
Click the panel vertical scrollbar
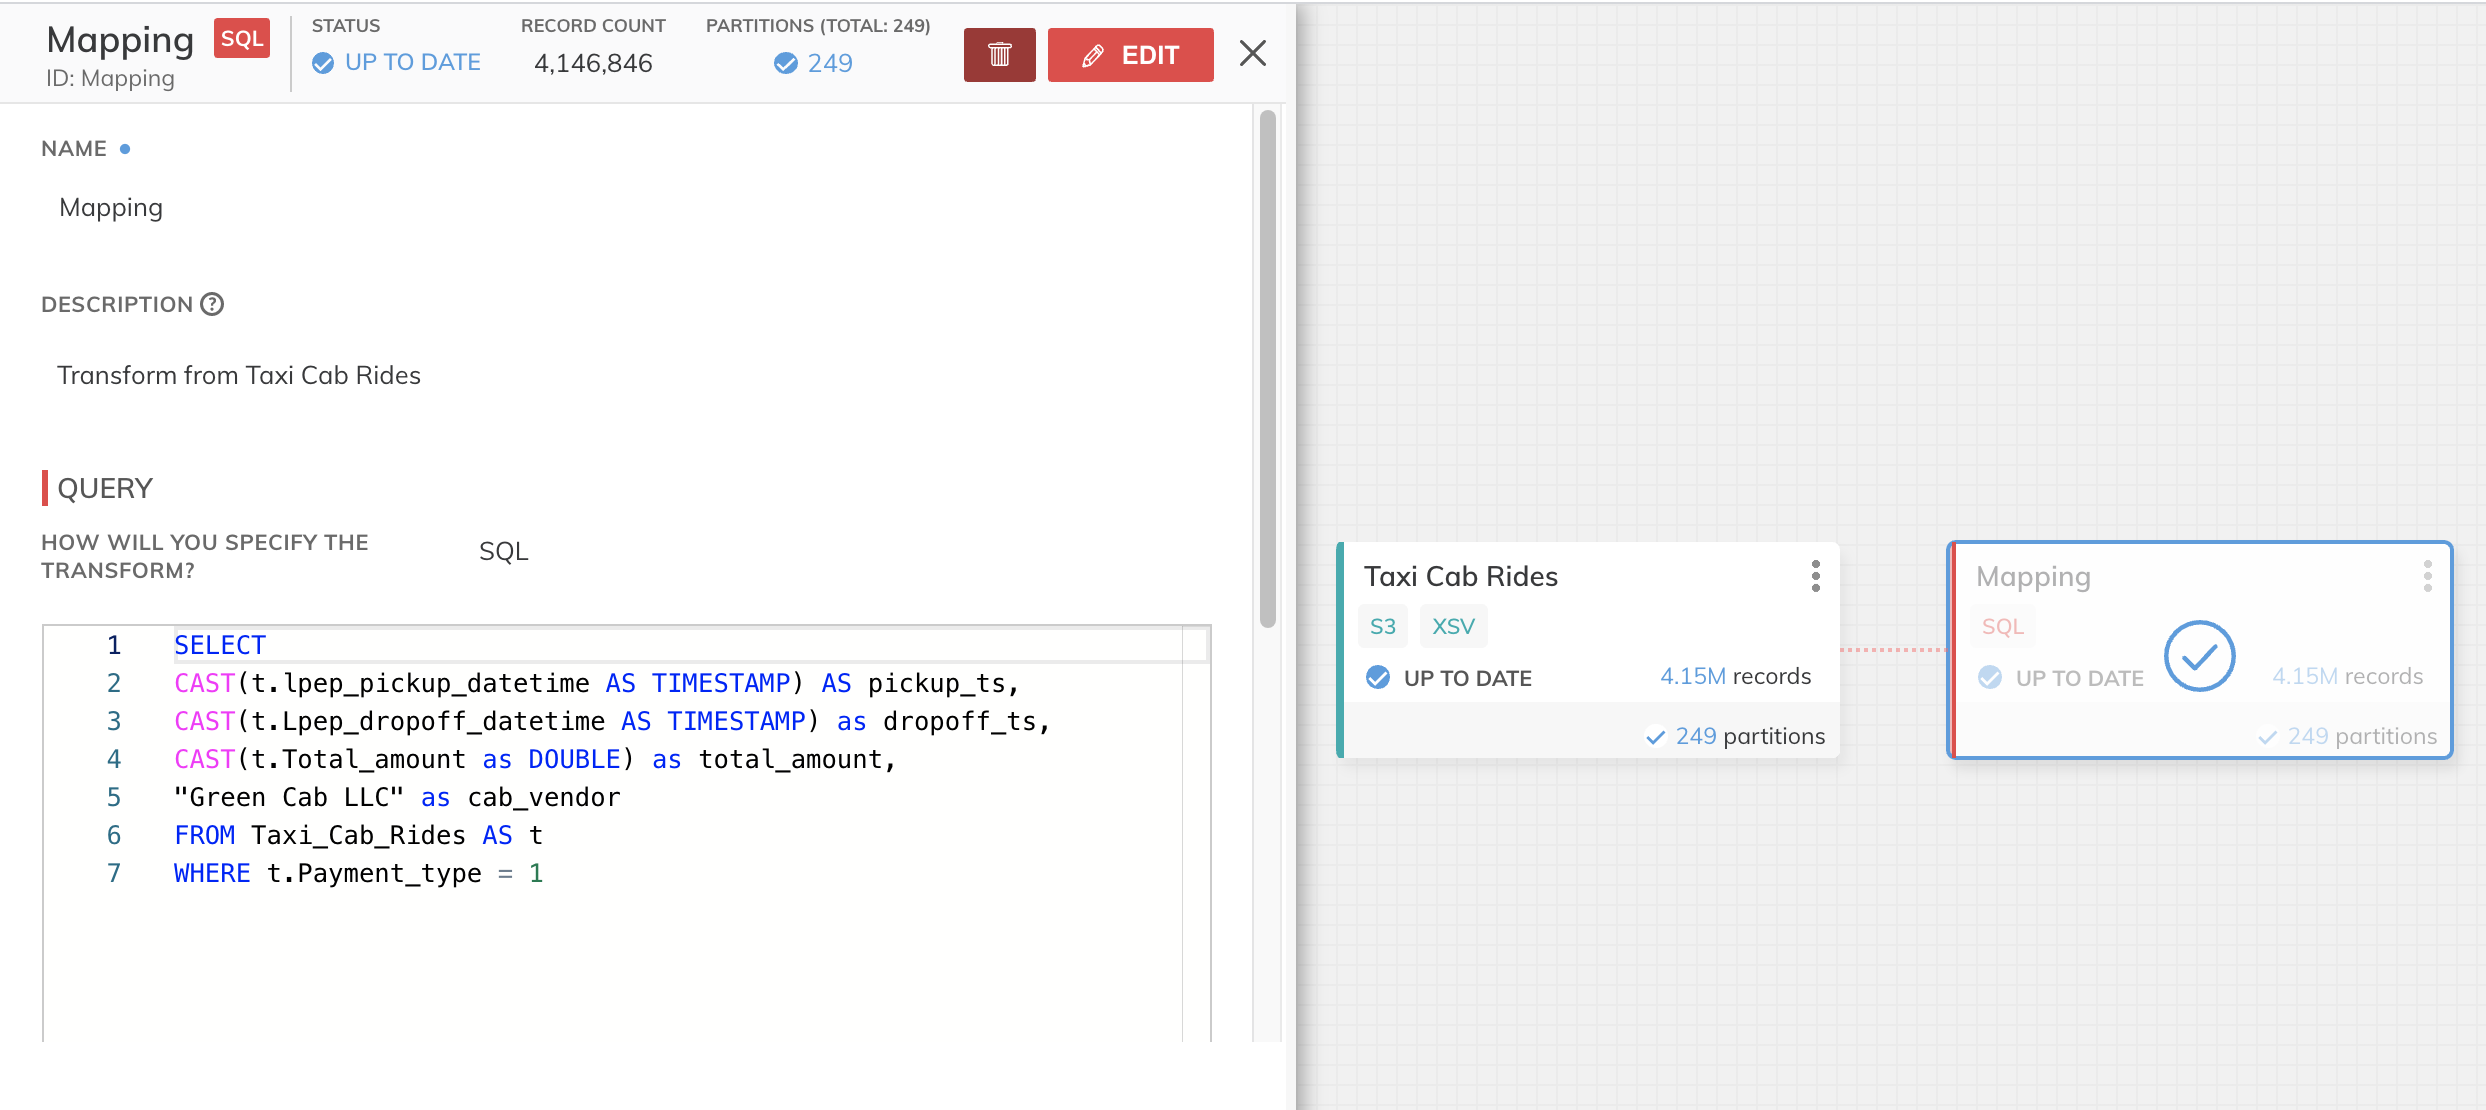tap(1267, 370)
